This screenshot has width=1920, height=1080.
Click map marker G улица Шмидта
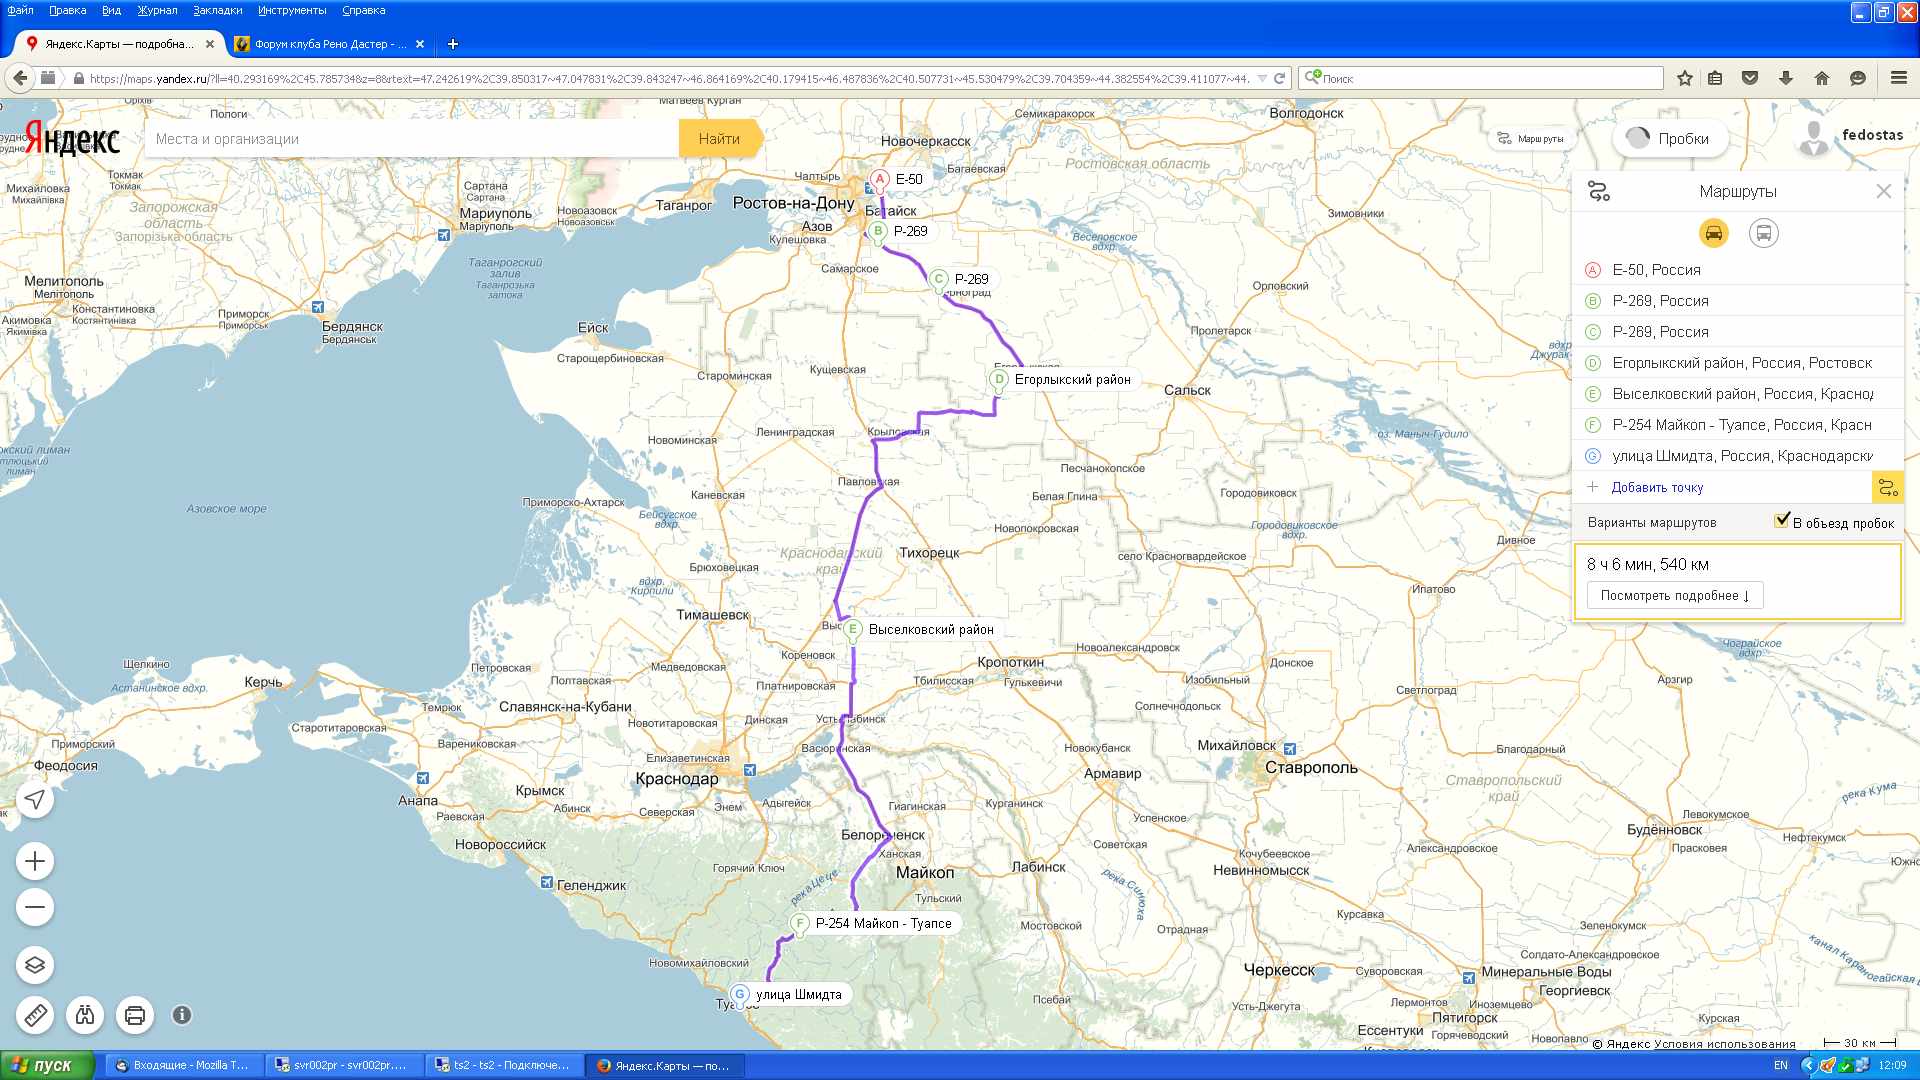(x=740, y=995)
